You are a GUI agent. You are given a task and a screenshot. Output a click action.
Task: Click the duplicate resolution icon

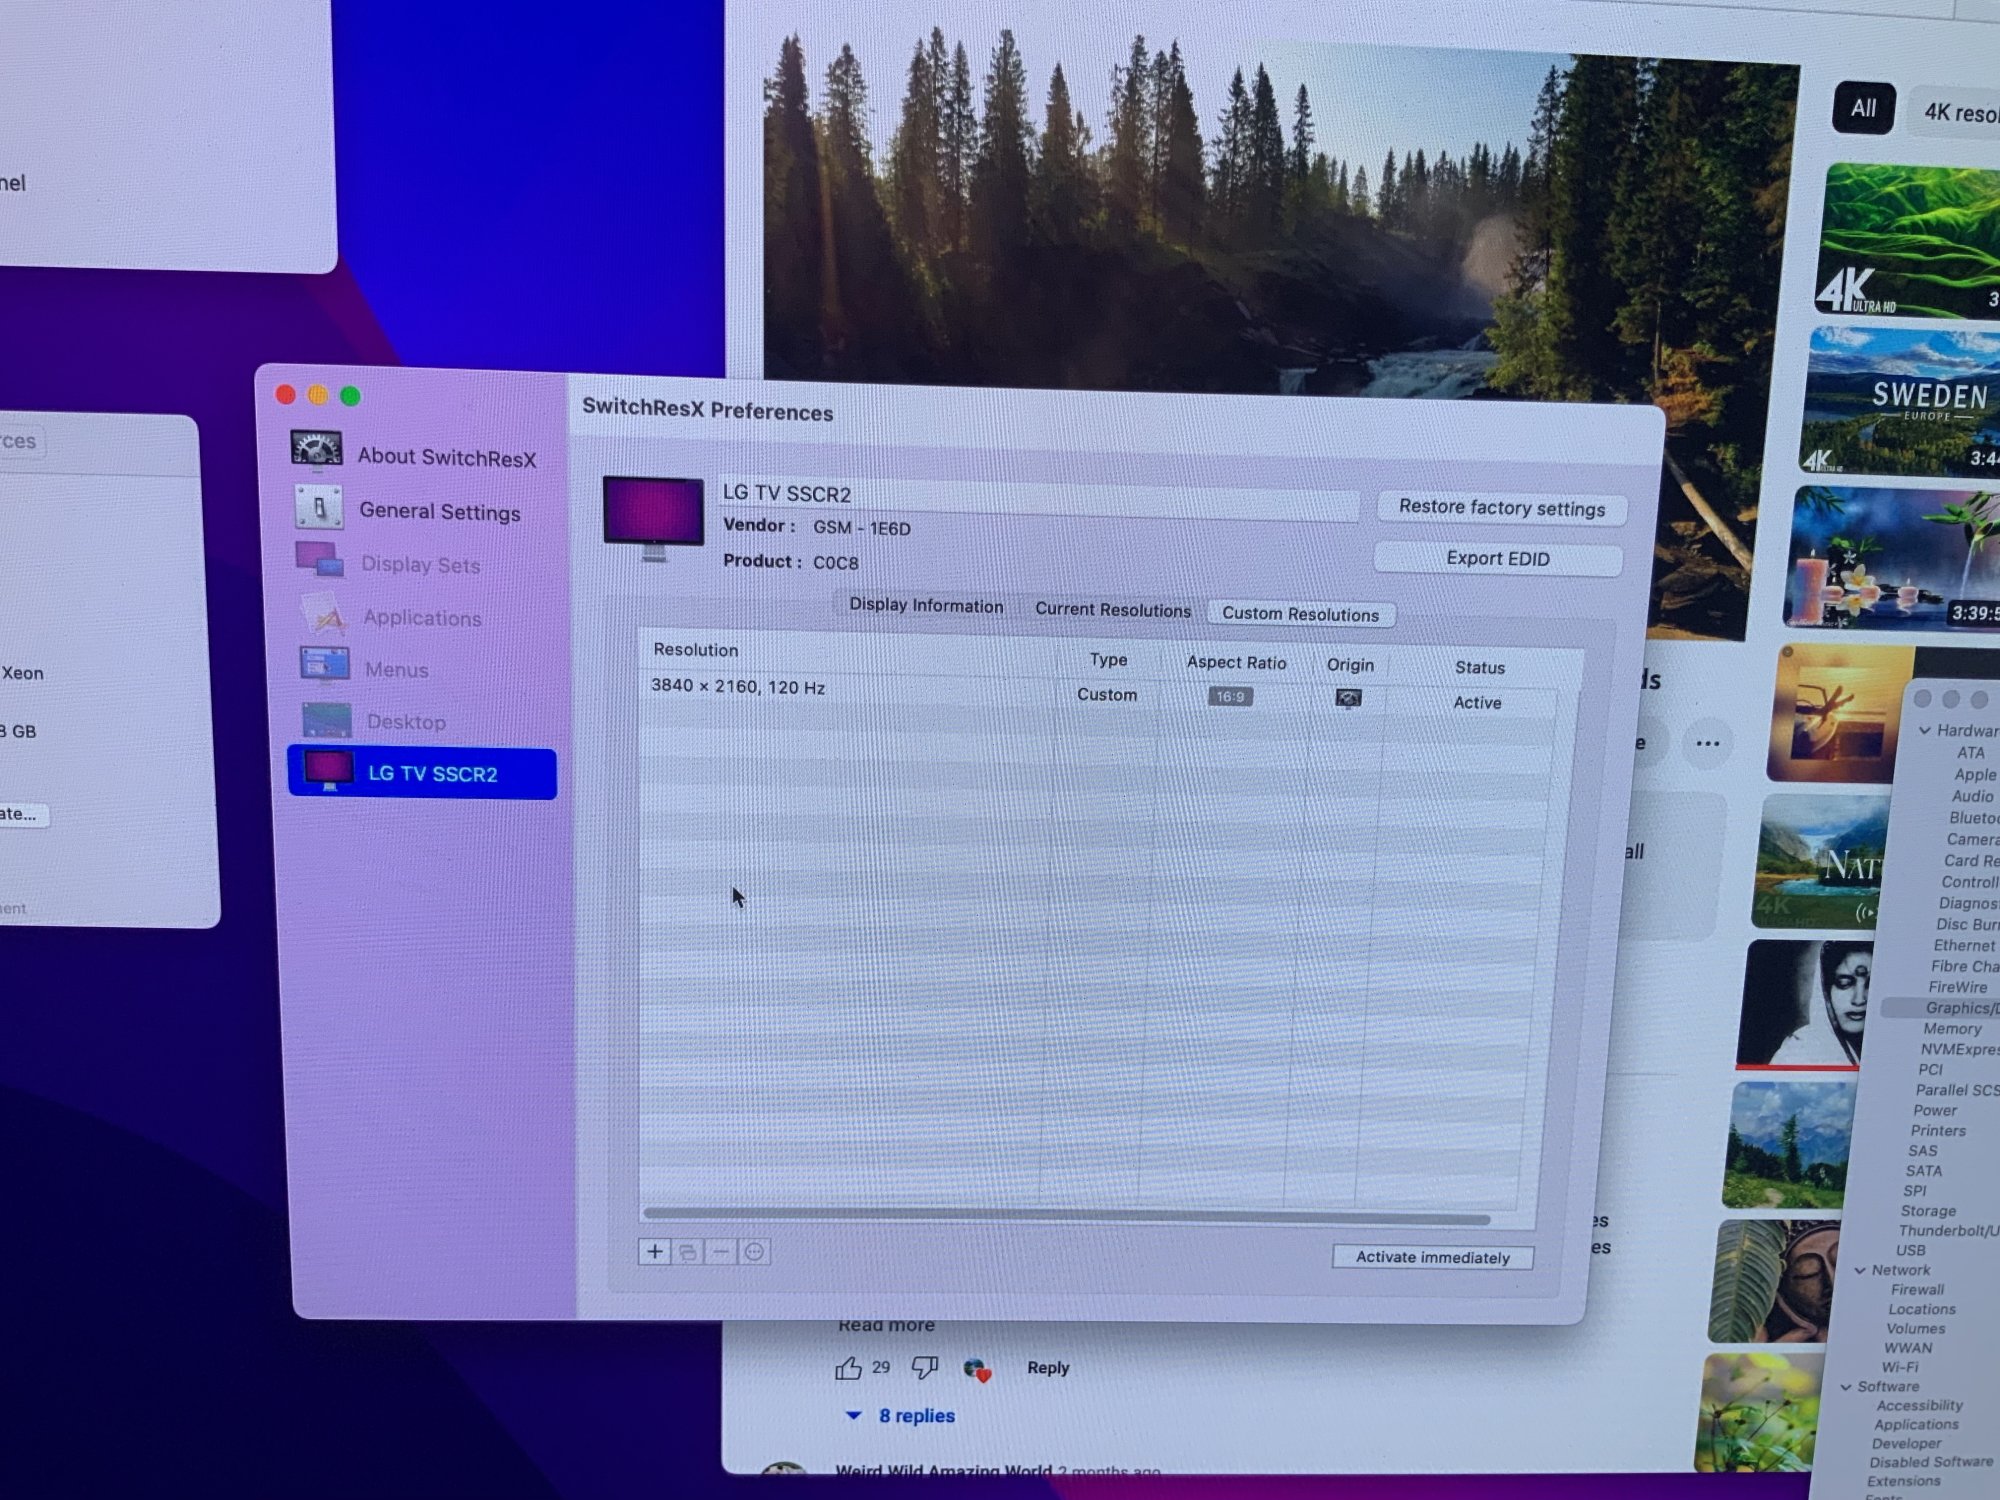pos(688,1252)
